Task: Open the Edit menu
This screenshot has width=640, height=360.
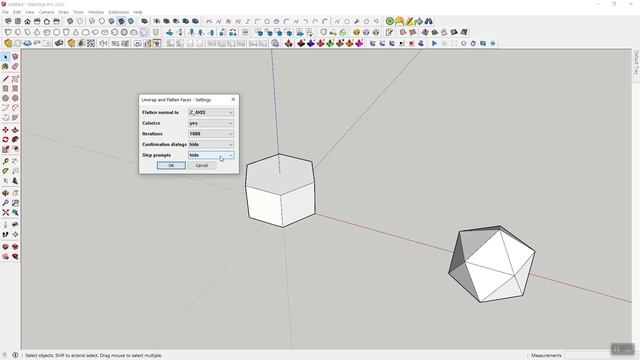Action: click(x=17, y=12)
